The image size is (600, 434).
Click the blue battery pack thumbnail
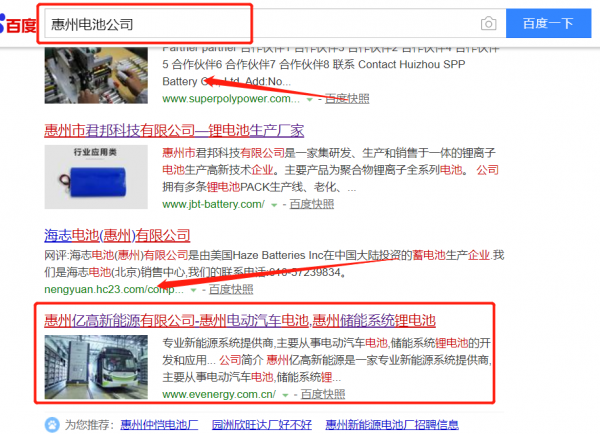pos(96,177)
